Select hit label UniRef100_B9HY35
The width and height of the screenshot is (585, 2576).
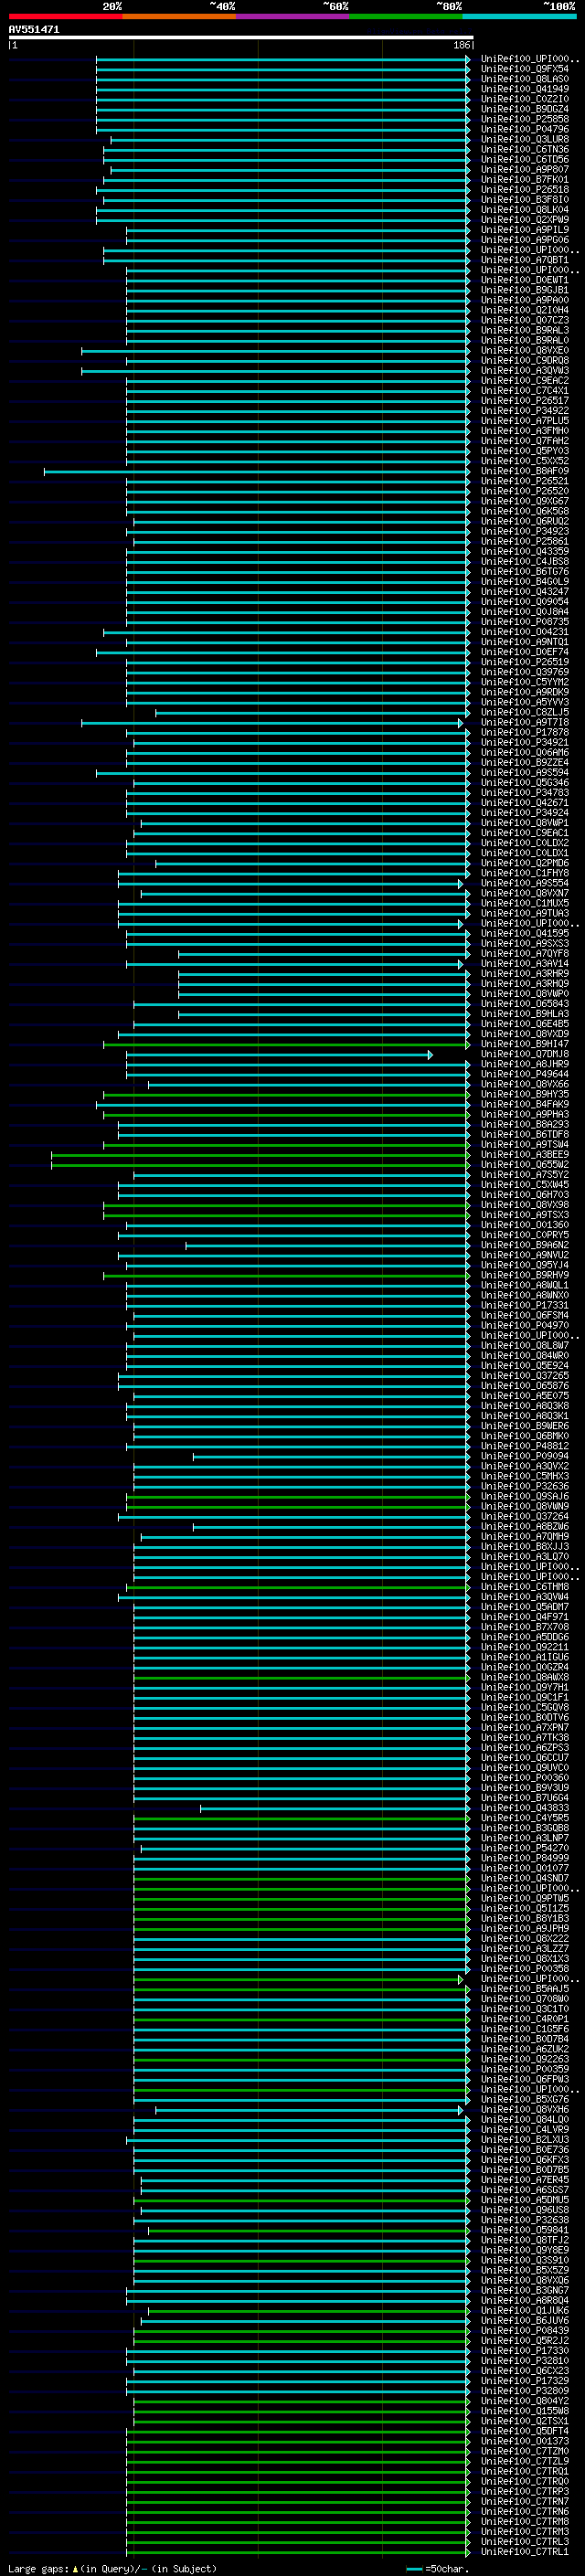point(525,1095)
